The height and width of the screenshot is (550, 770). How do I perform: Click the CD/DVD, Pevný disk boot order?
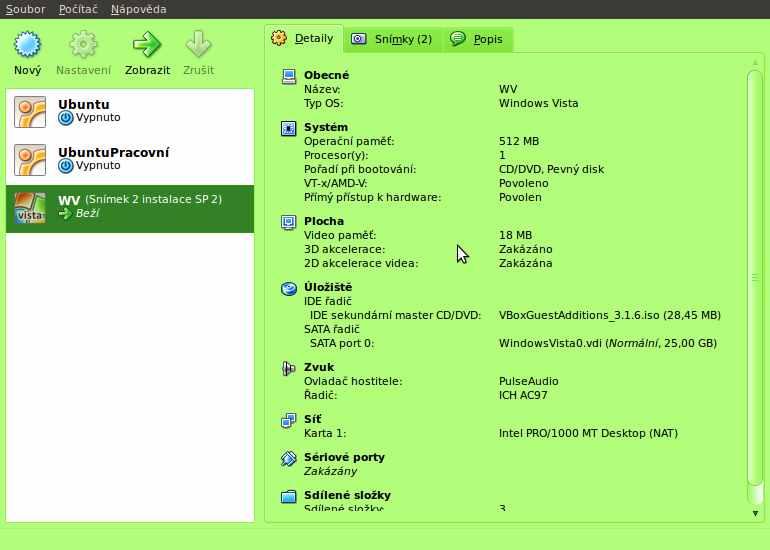(x=551, y=169)
